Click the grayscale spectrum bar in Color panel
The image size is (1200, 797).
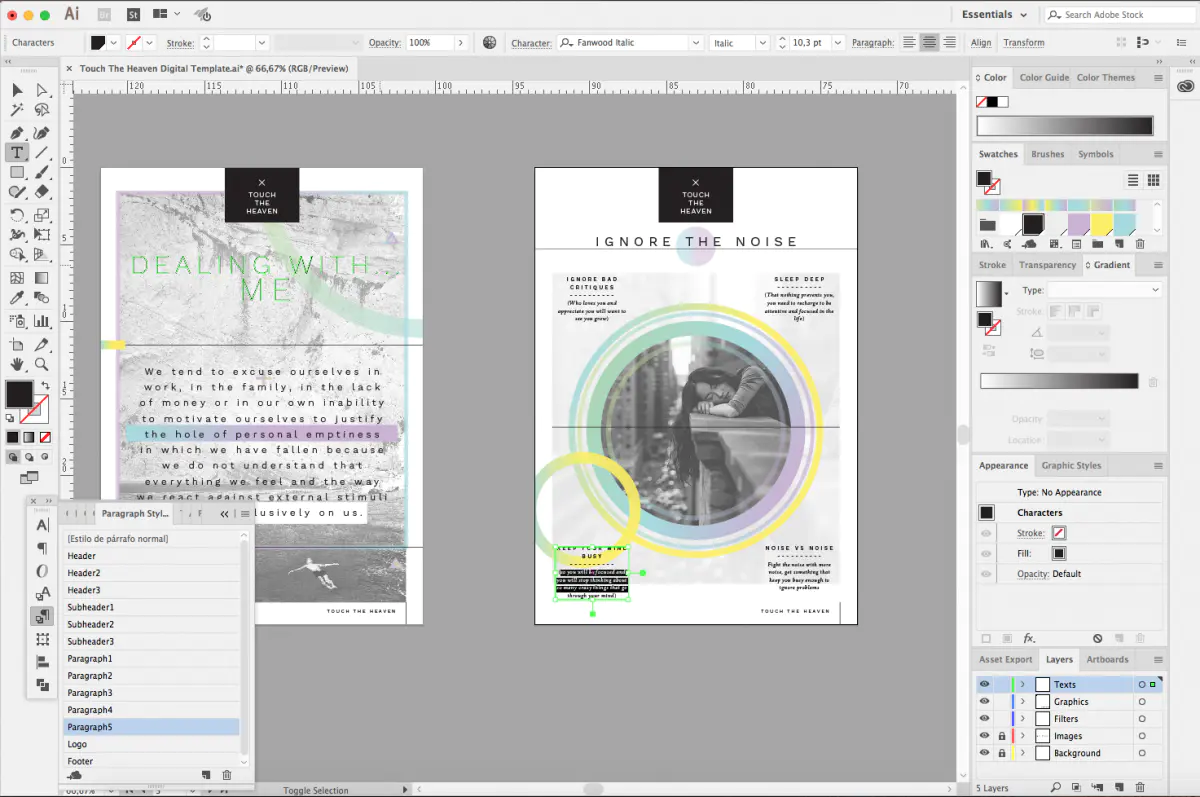coord(1065,126)
